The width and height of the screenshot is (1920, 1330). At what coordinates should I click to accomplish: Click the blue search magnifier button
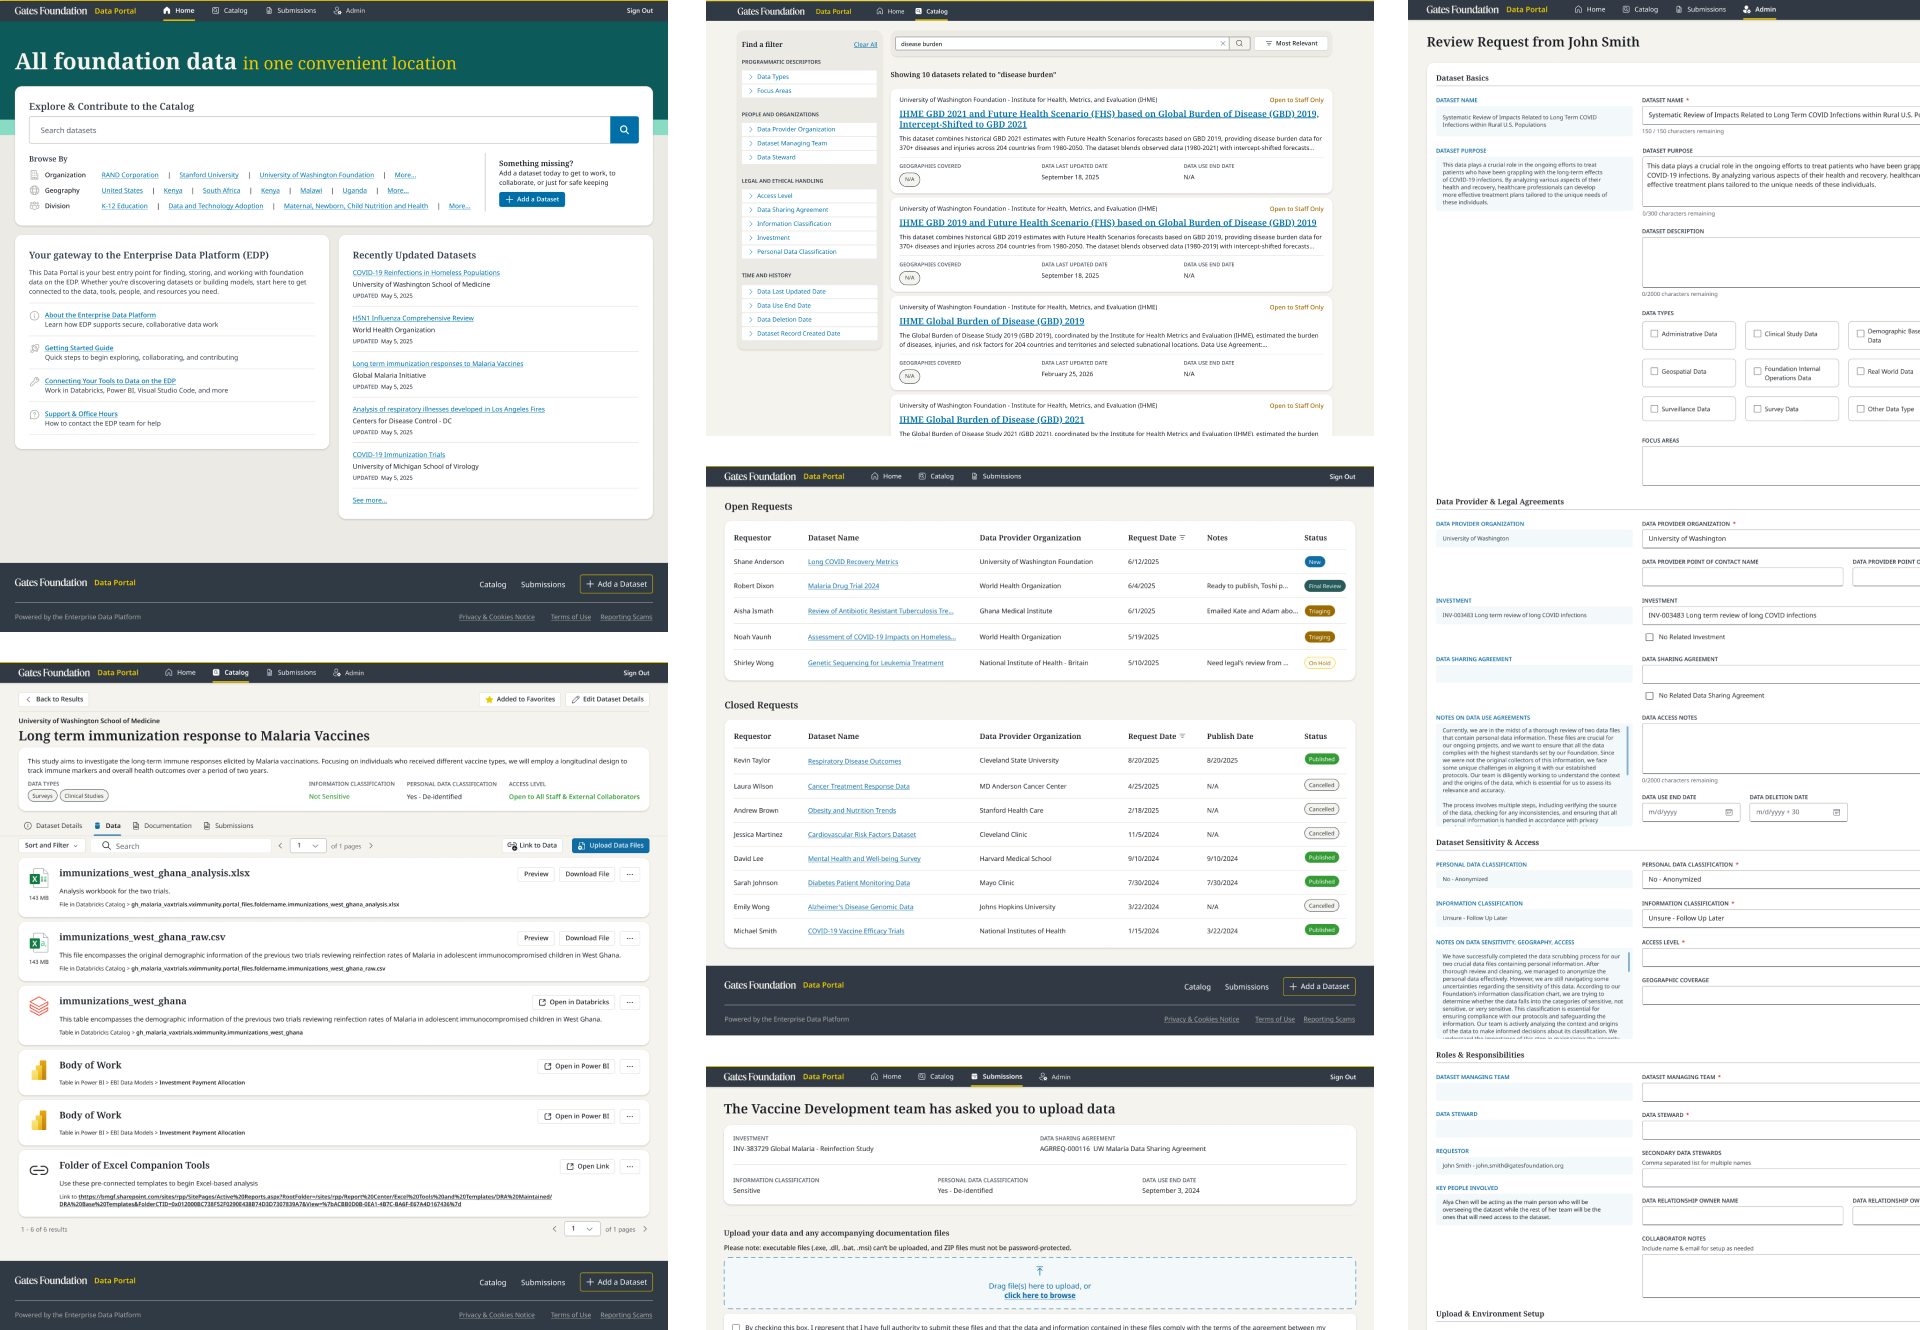pos(624,130)
